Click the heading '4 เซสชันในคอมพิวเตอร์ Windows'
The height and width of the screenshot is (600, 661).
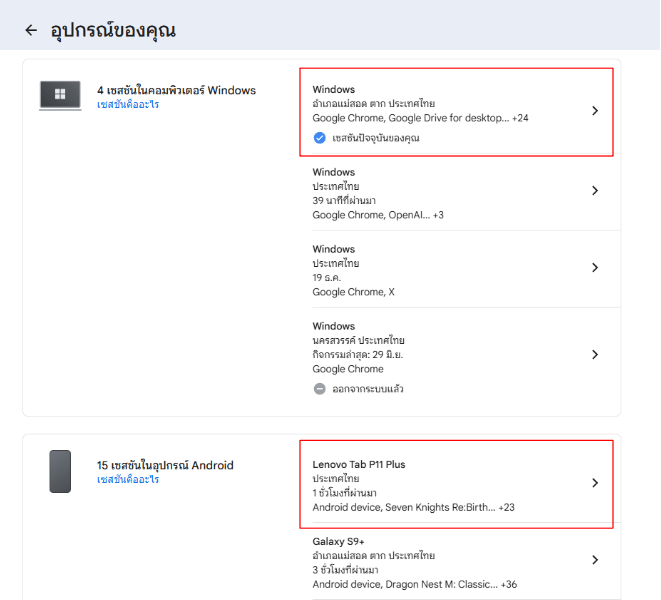click(x=176, y=91)
